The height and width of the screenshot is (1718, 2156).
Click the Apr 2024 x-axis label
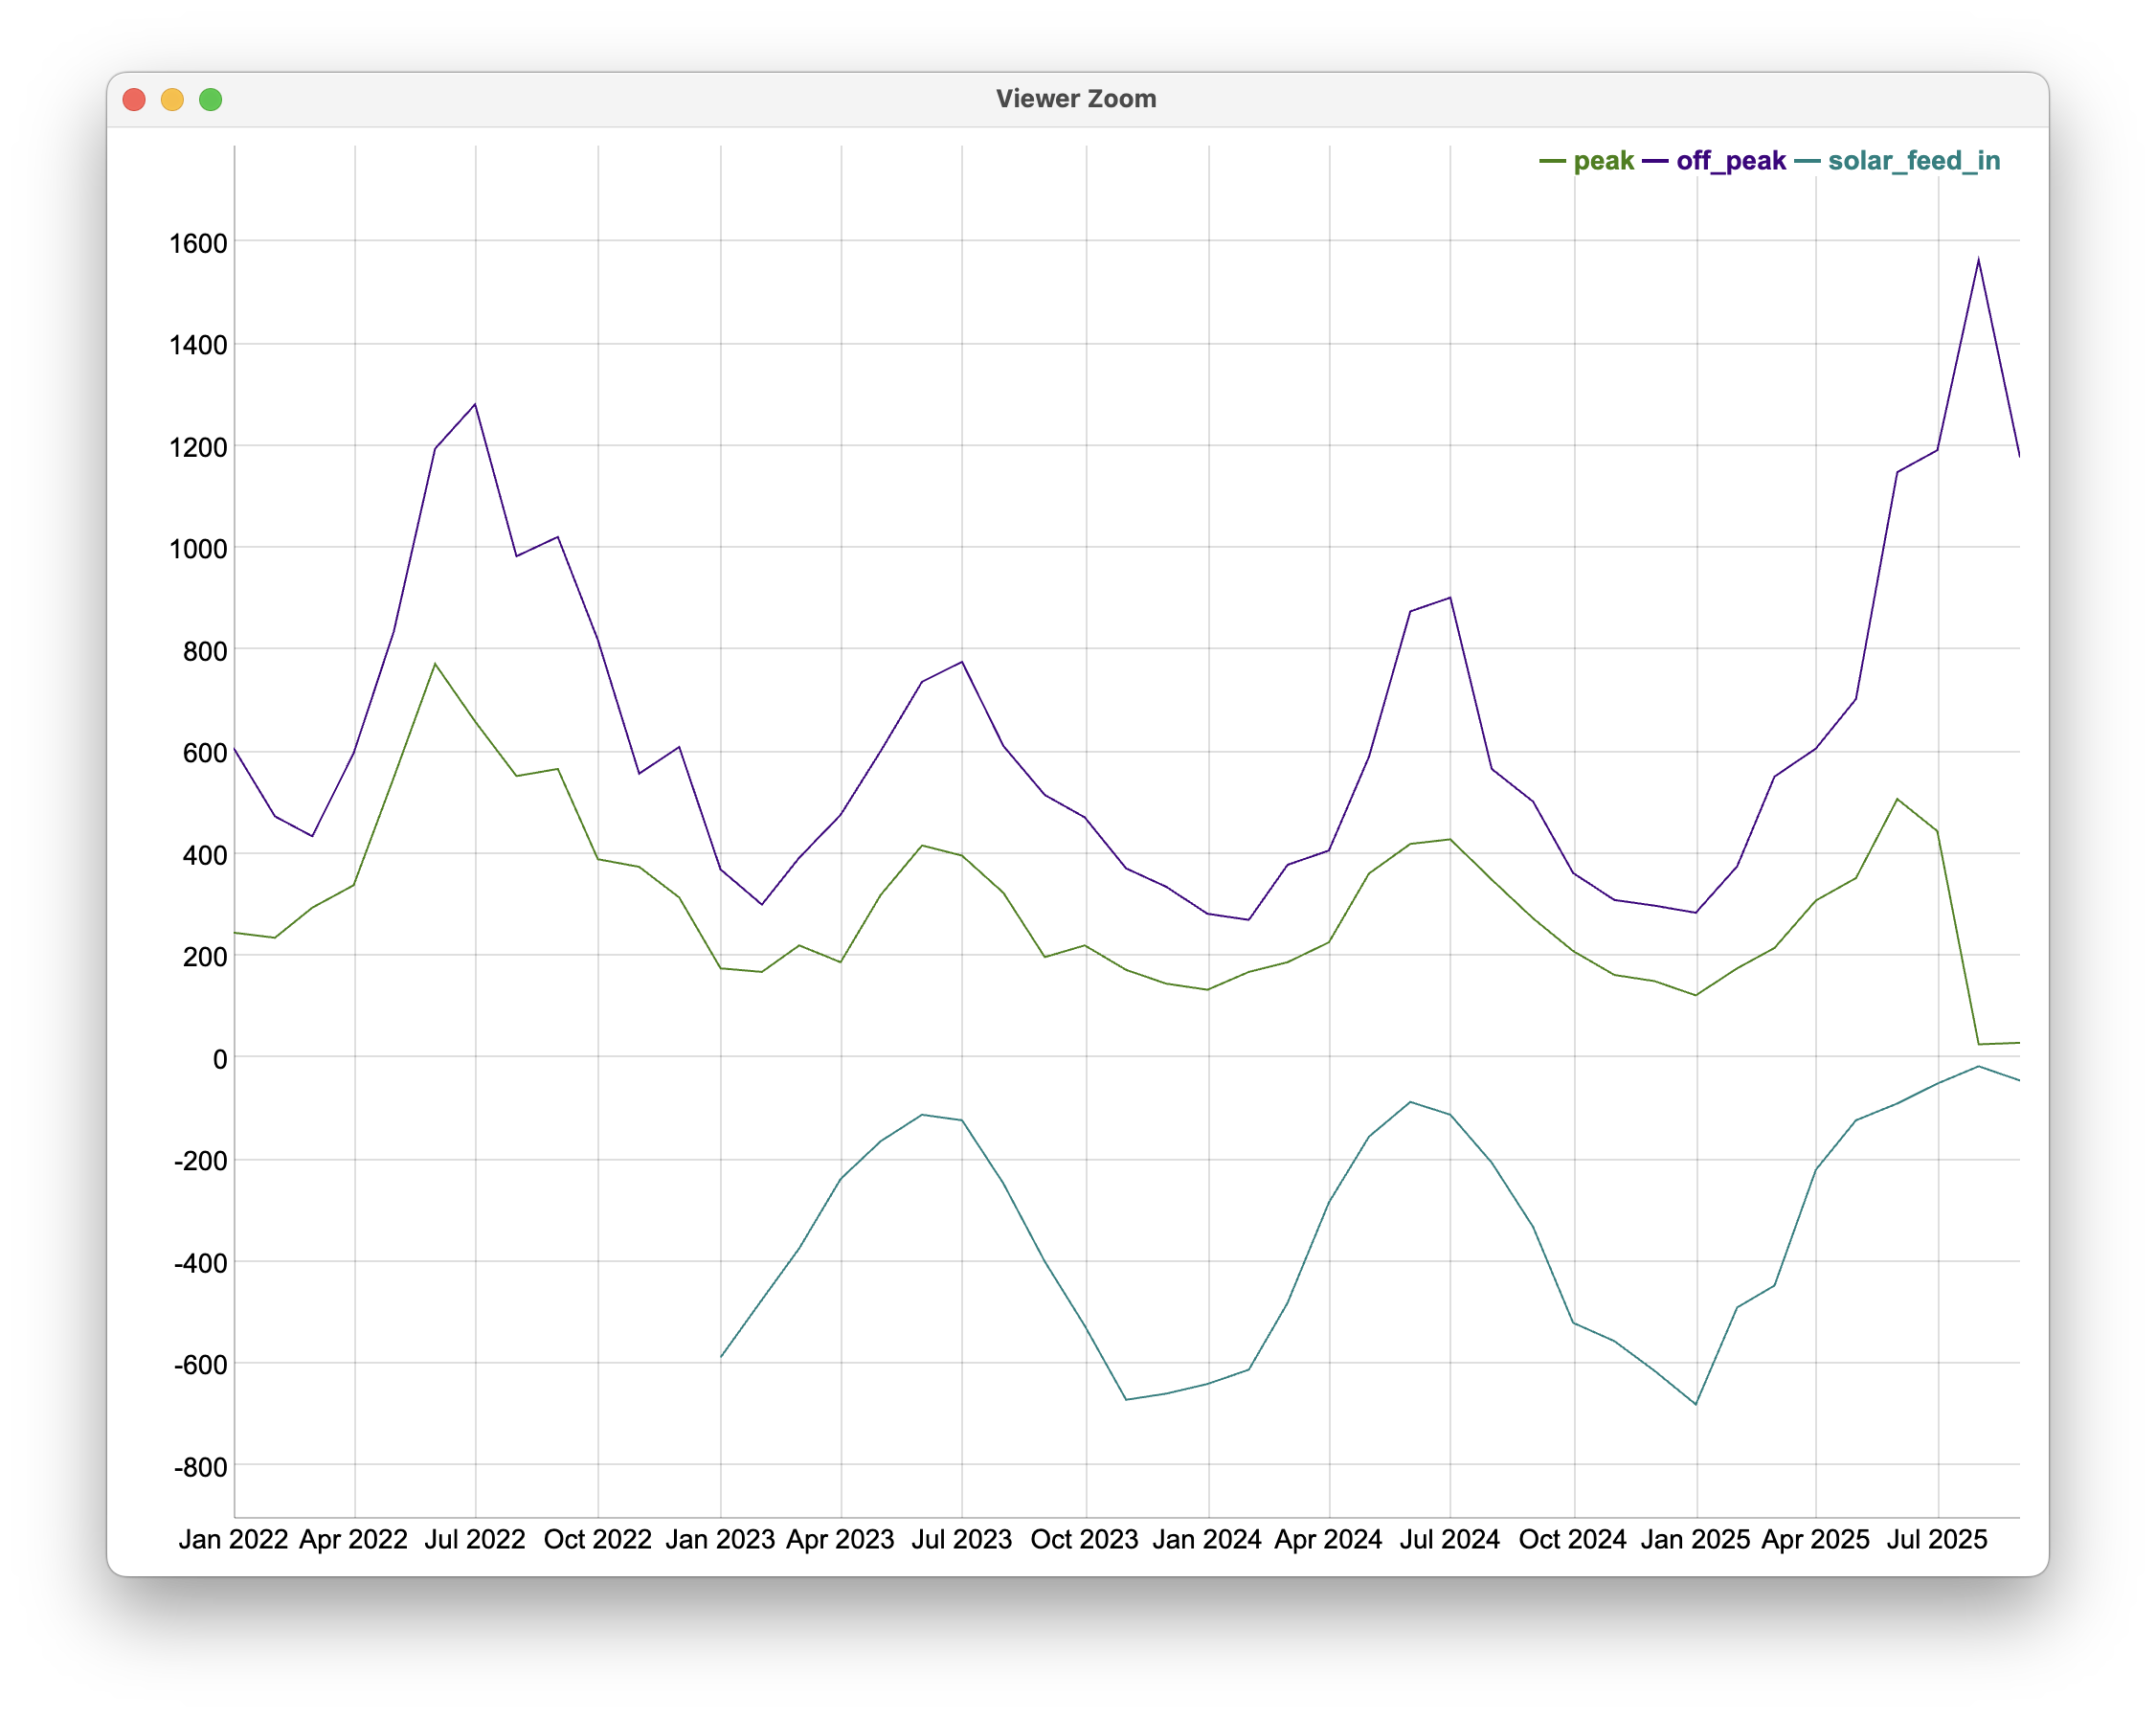[x=1328, y=1540]
